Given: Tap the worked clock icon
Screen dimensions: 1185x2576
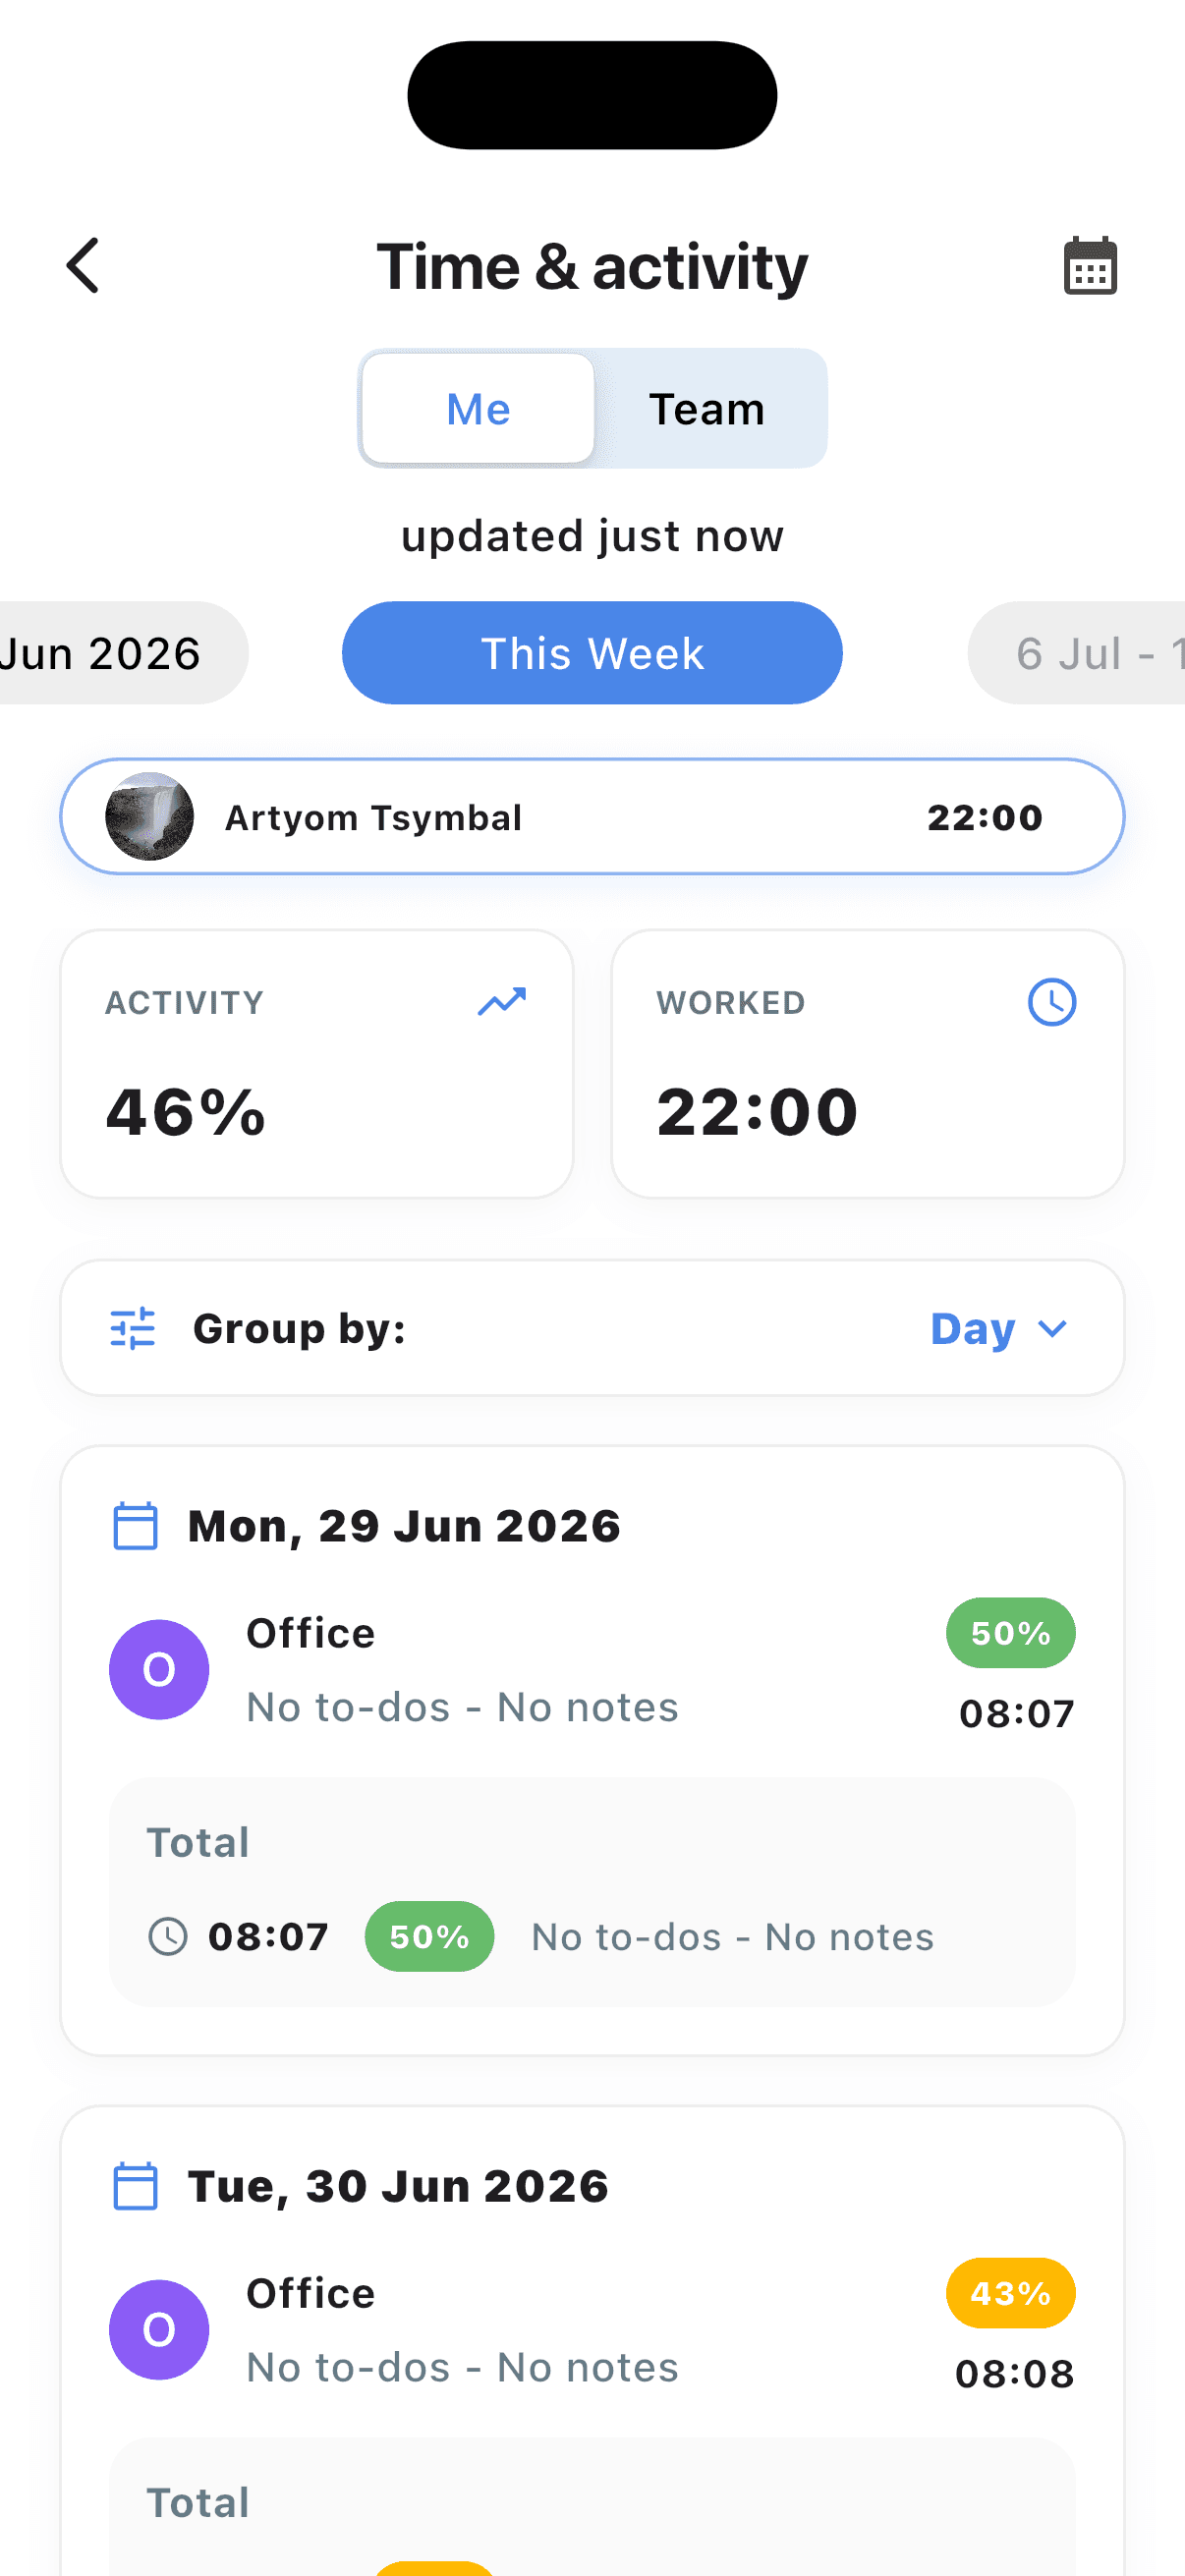Looking at the screenshot, I should (x=1052, y=1002).
